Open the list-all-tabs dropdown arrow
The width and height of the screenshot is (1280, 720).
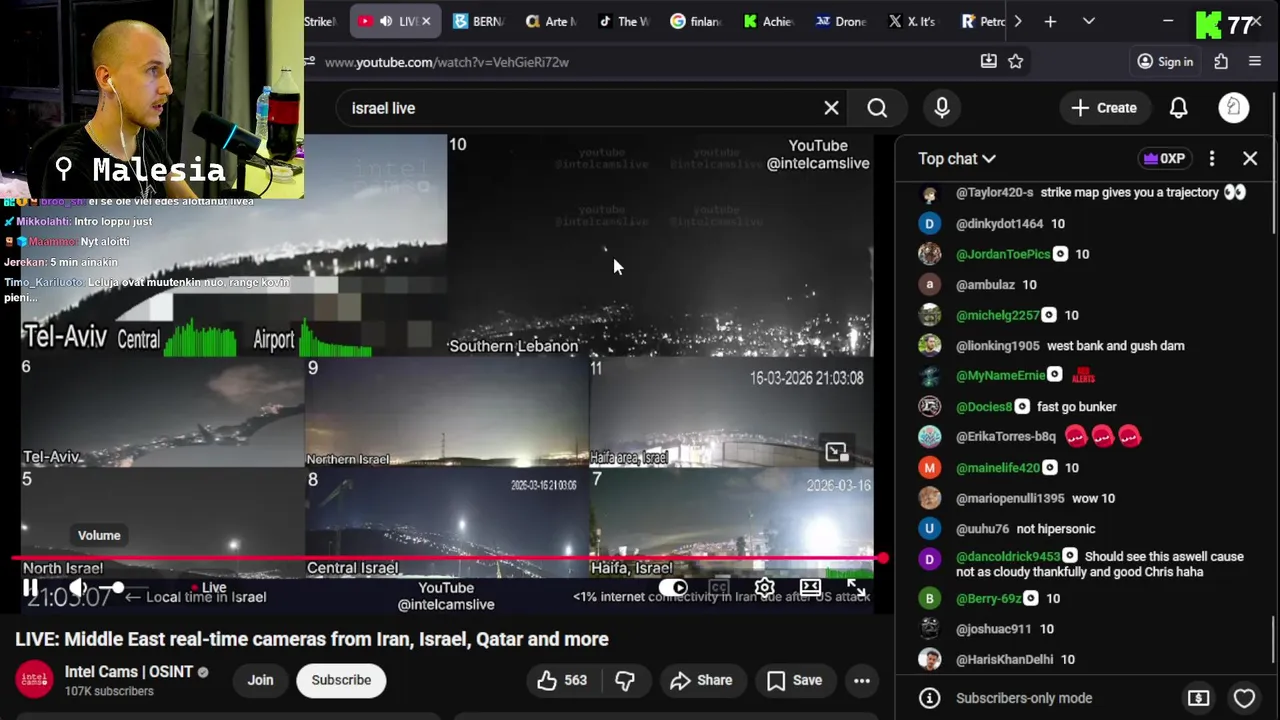click(x=1089, y=21)
